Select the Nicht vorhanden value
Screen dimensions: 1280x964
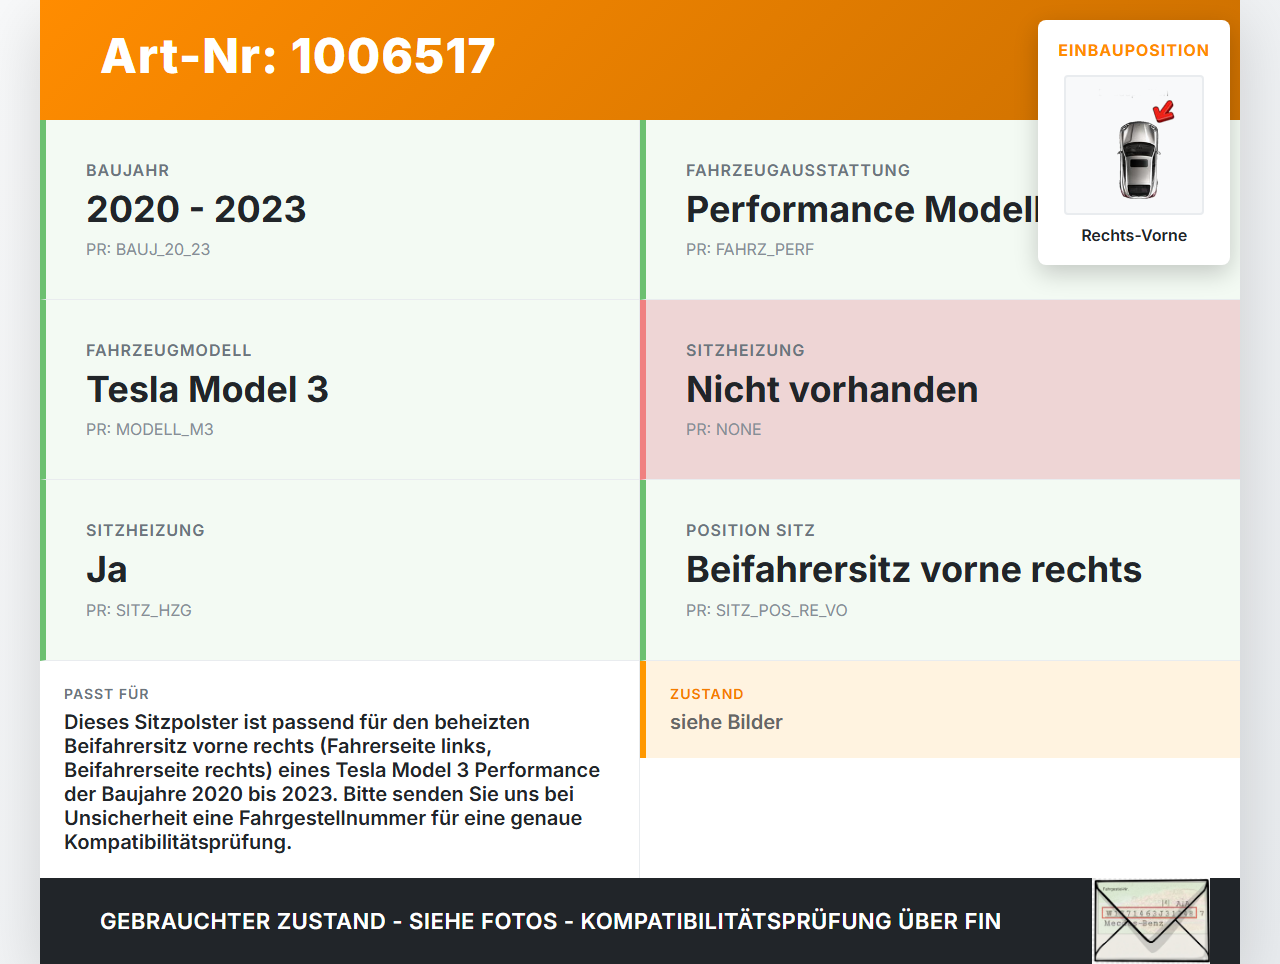832,389
